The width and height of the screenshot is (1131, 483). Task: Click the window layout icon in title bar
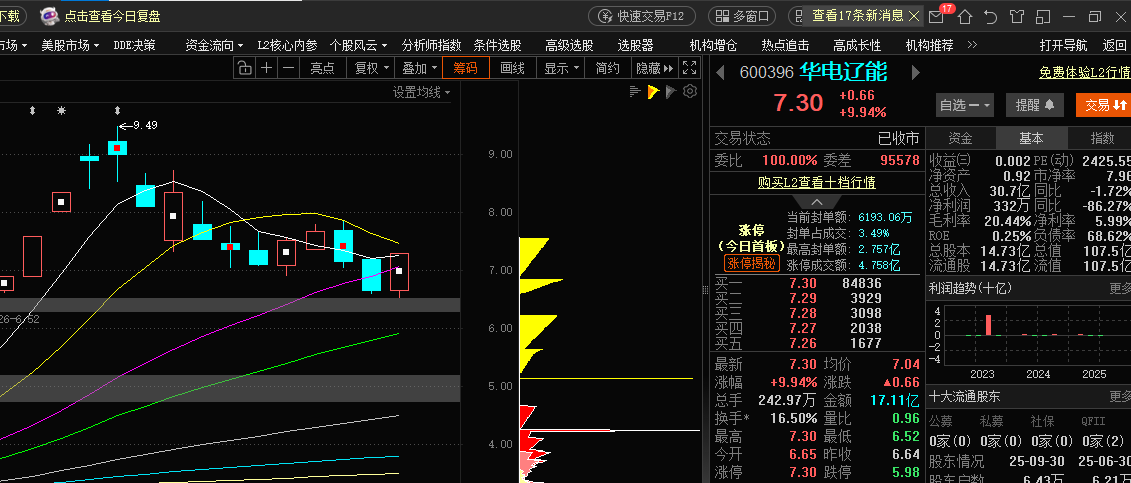[1042, 16]
